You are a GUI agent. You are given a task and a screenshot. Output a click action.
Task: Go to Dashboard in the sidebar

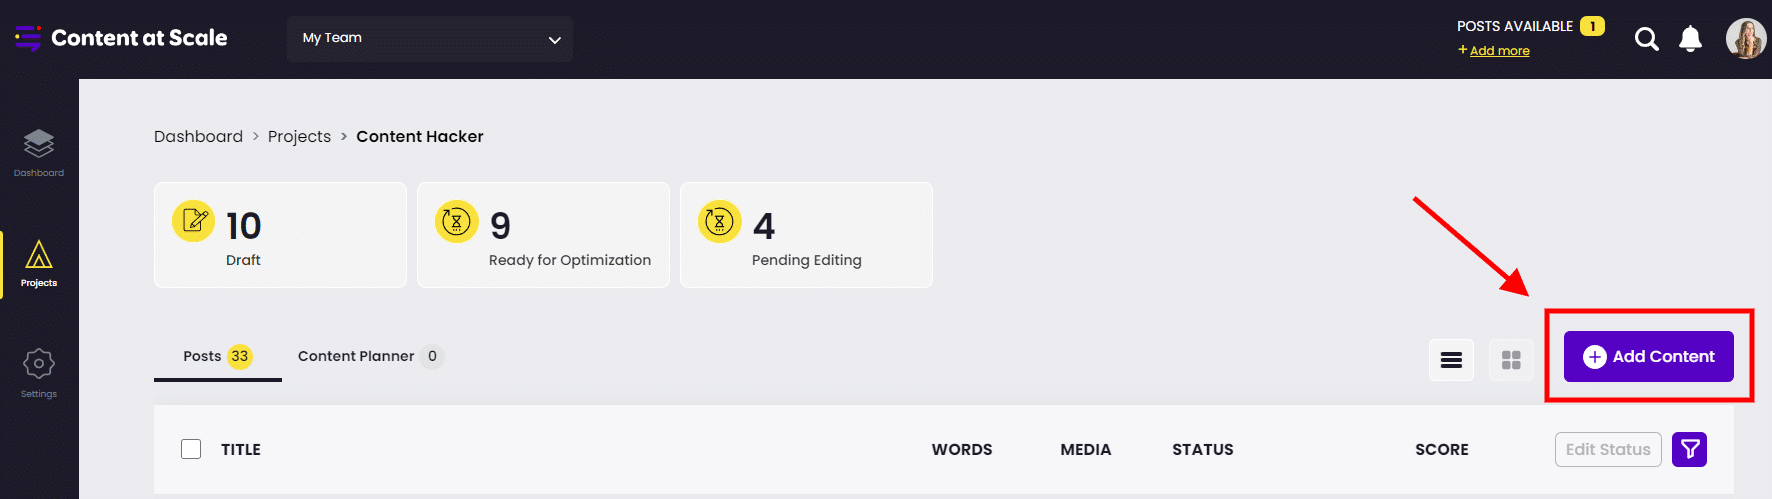(x=39, y=153)
